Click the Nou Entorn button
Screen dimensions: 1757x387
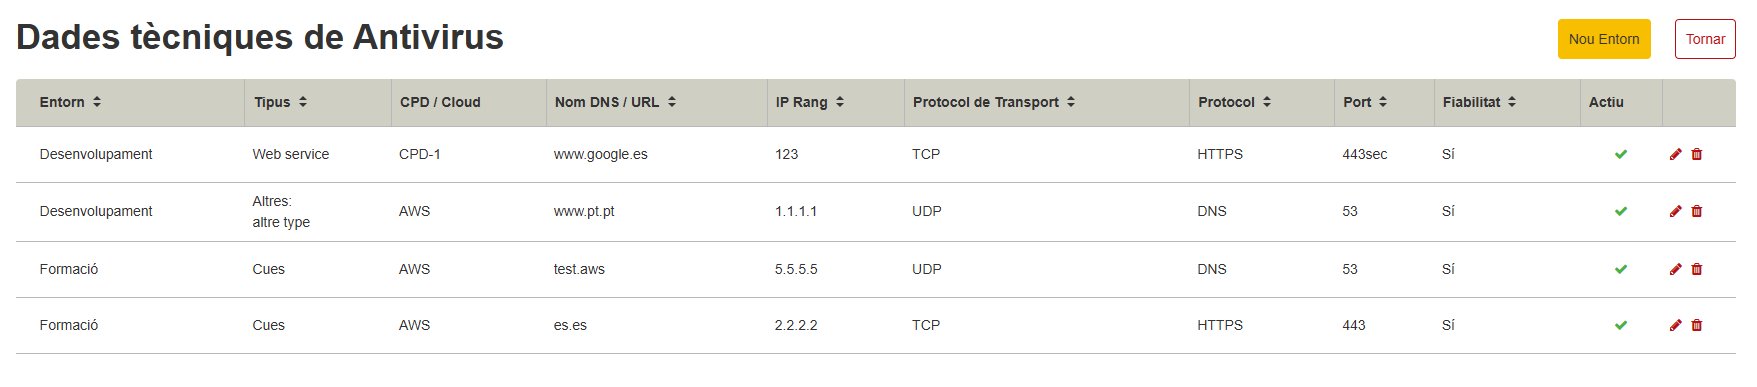tap(1604, 39)
